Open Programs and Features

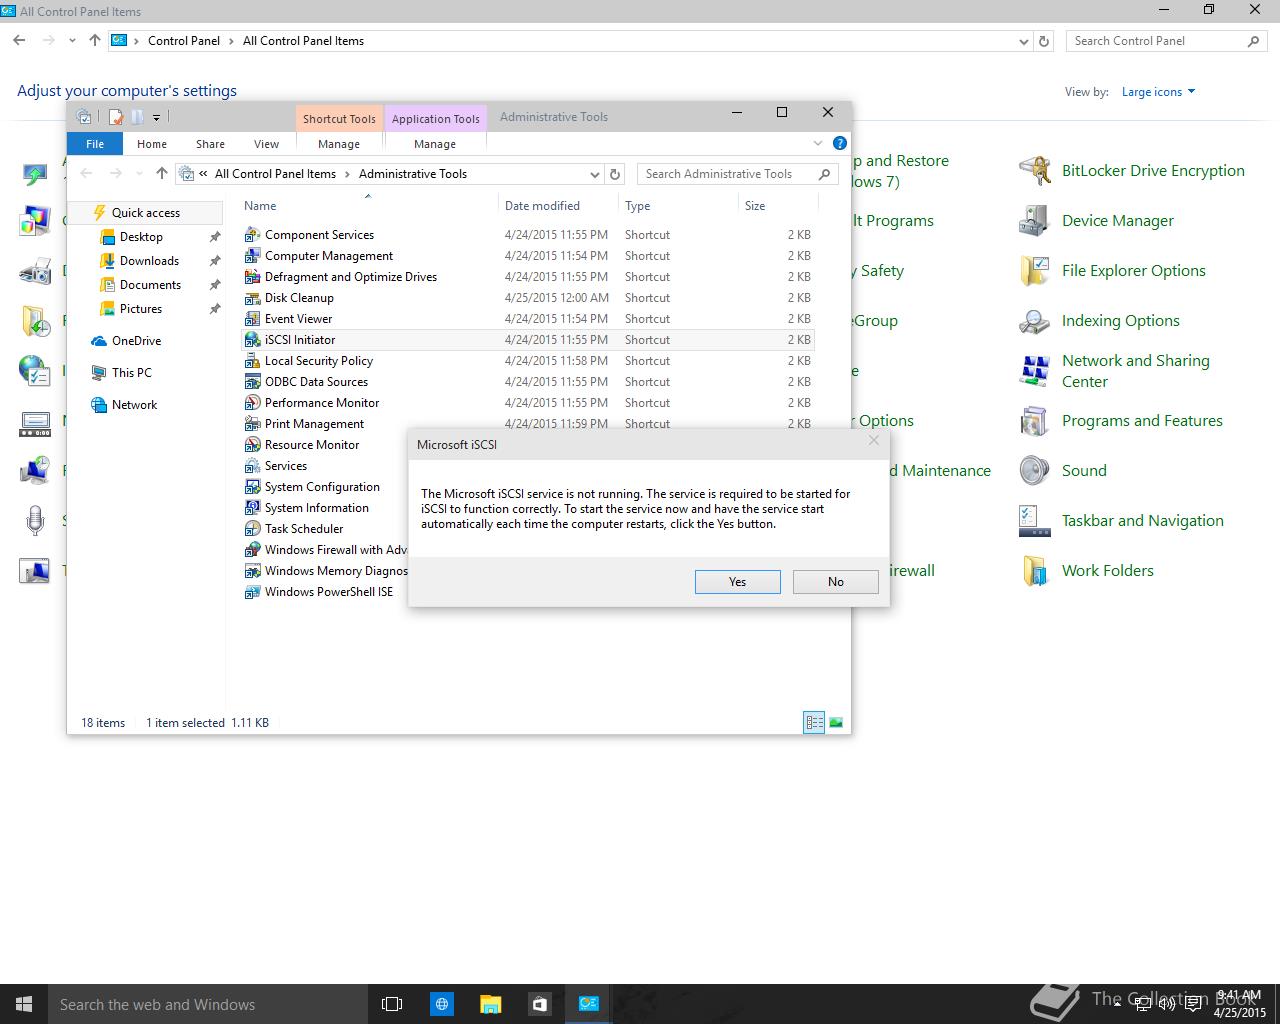coord(1121,421)
